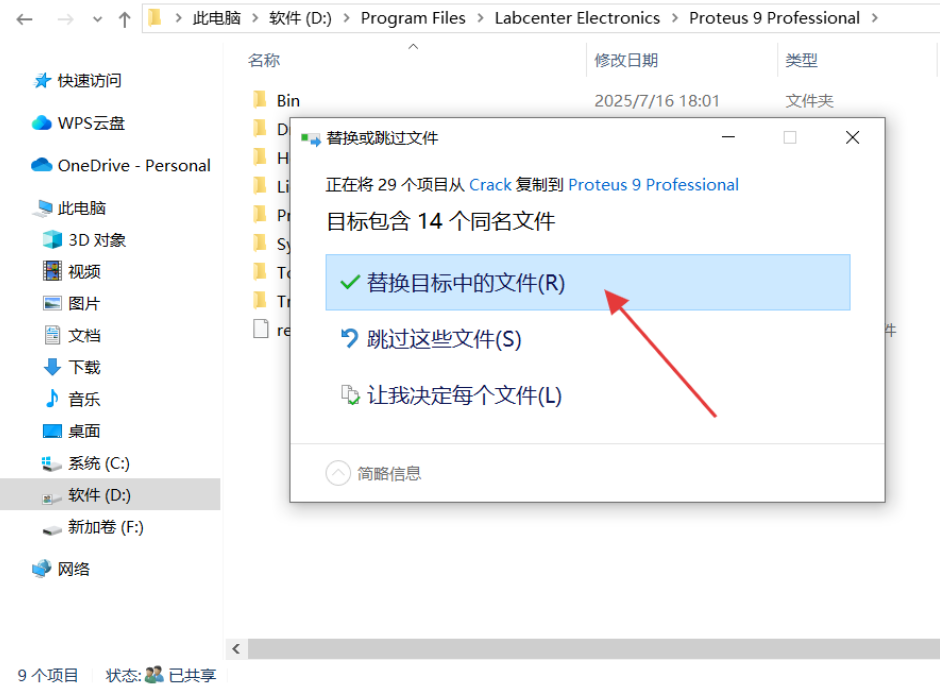Open 音乐 folder in sidebar
940x688 pixels.
click(x=85, y=399)
